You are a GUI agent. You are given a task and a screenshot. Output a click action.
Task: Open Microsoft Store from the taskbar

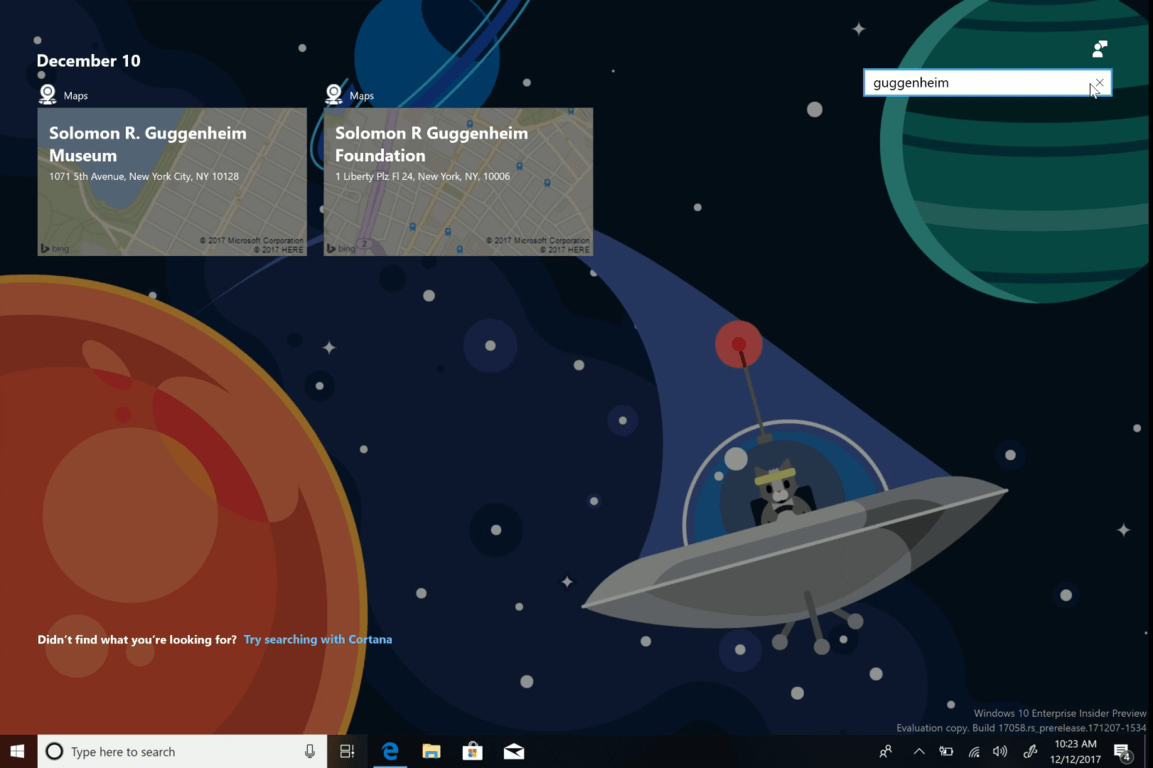pos(472,751)
